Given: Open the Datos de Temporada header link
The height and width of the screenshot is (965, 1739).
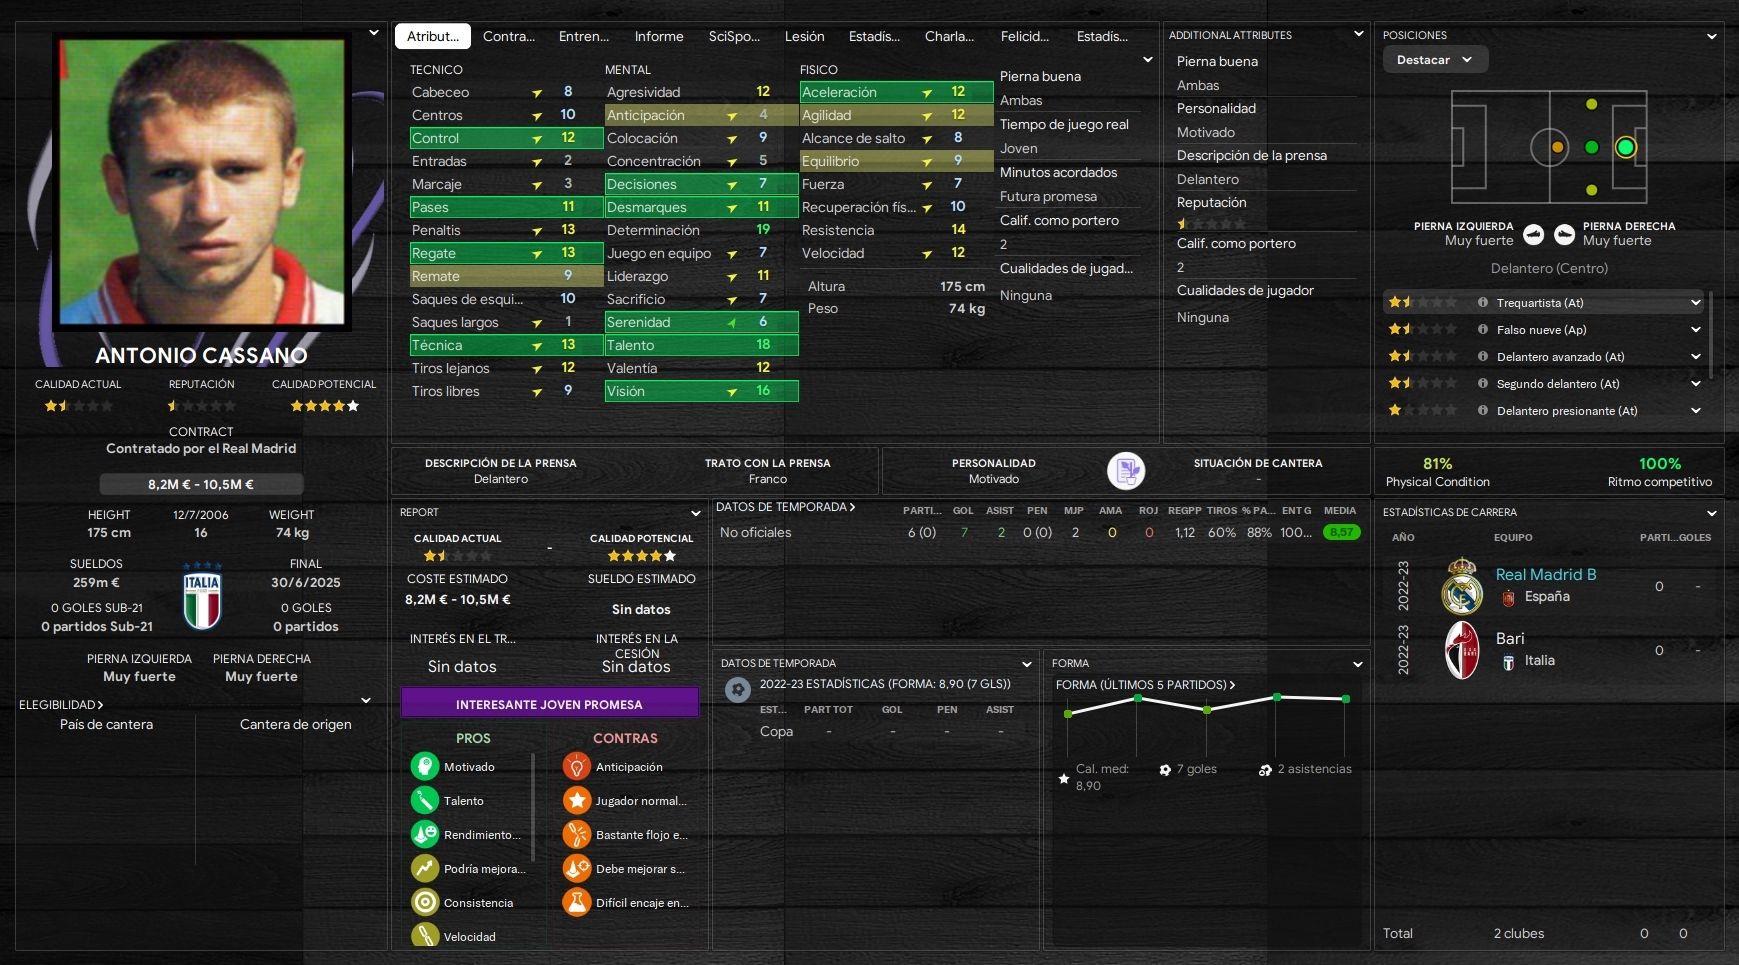Looking at the screenshot, I should point(786,507).
